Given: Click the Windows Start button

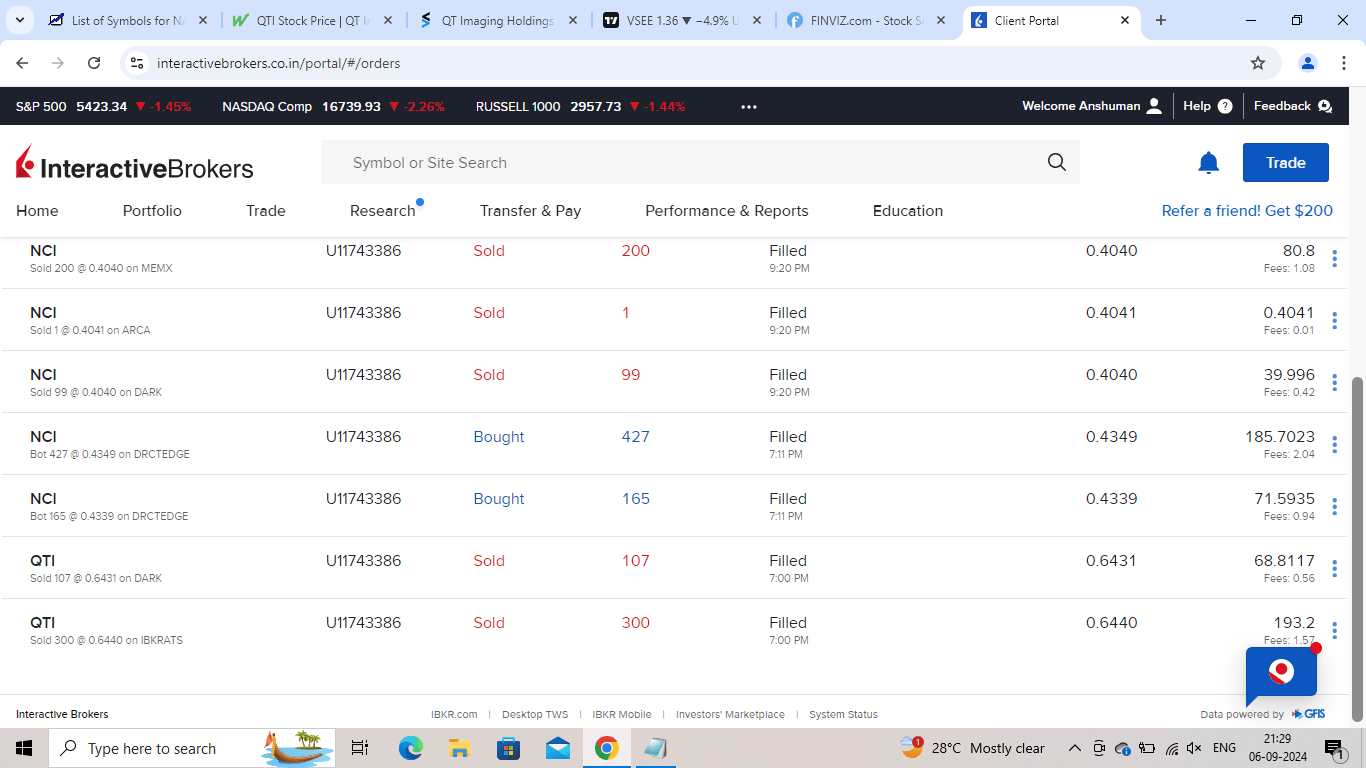Looking at the screenshot, I should (x=24, y=748).
